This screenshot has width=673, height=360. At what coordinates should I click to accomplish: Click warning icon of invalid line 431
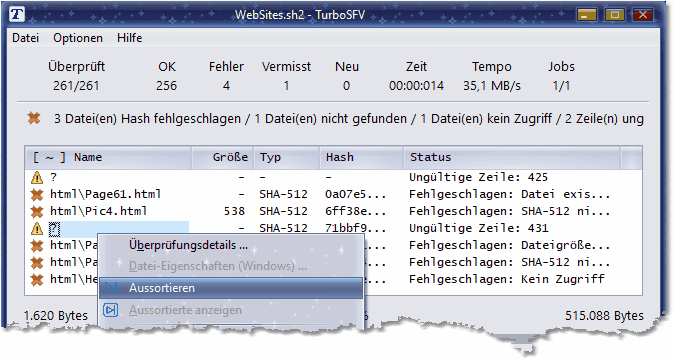click(x=37, y=229)
